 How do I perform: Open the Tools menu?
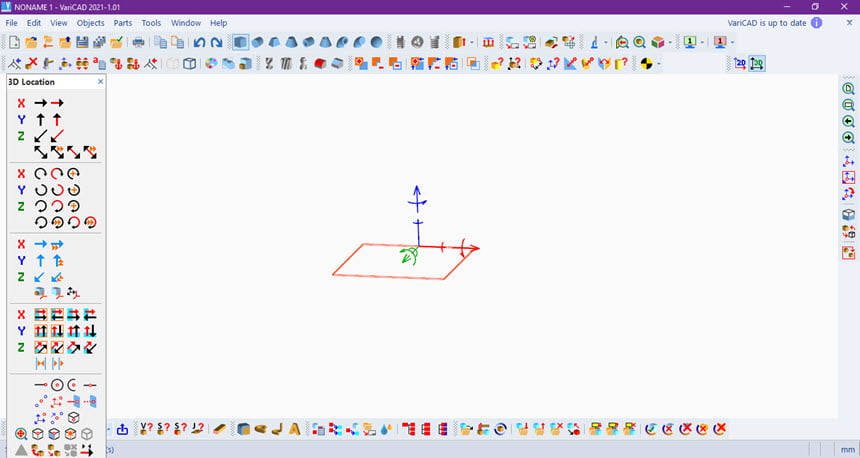point(151,23)
